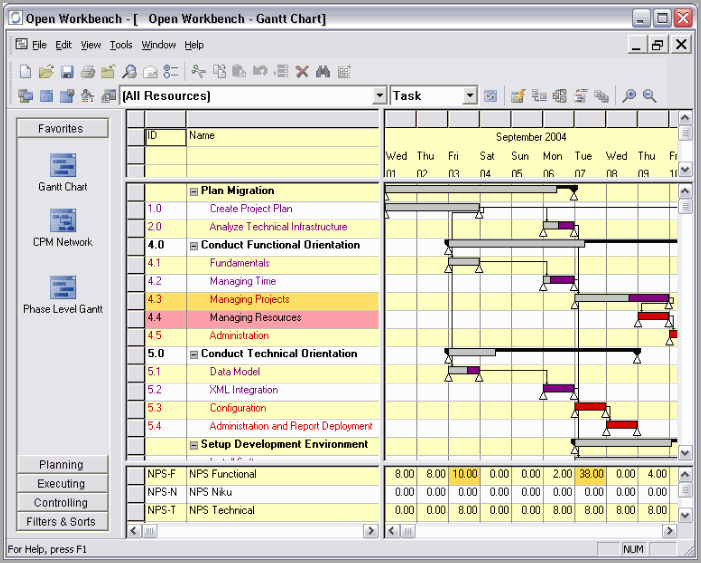The image size is (701, 563).
Task: Collapse the Plan Migration phase
Action: click(194, 191)
